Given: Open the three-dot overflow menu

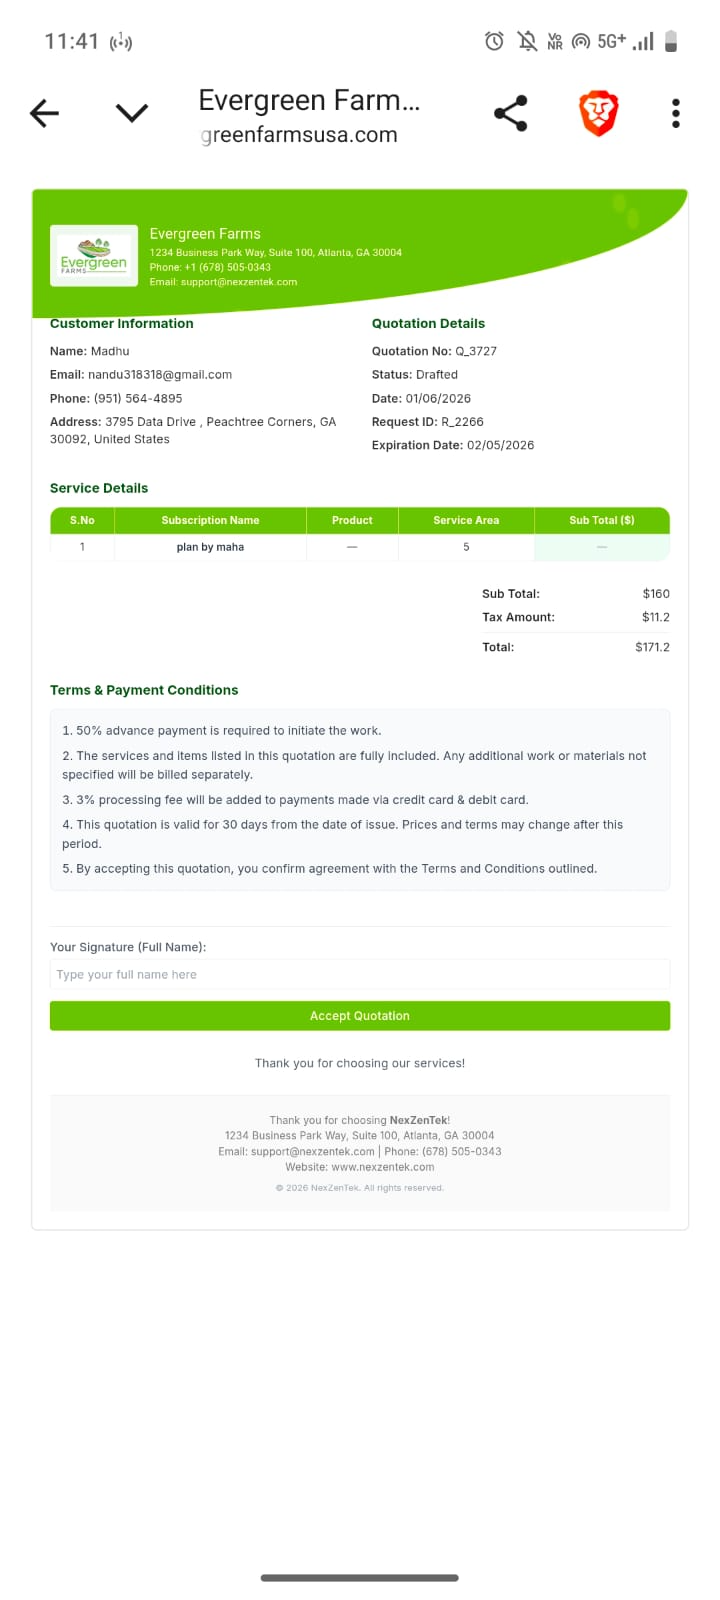Looking at the screenshot, I should point(676,113).
